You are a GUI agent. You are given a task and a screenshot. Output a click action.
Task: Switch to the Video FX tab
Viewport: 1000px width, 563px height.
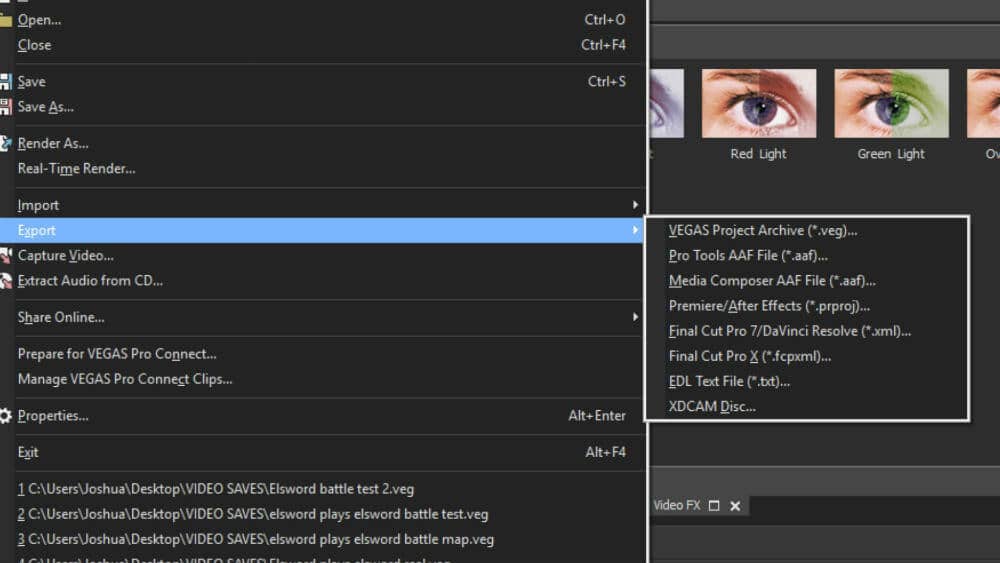point(677,506)
